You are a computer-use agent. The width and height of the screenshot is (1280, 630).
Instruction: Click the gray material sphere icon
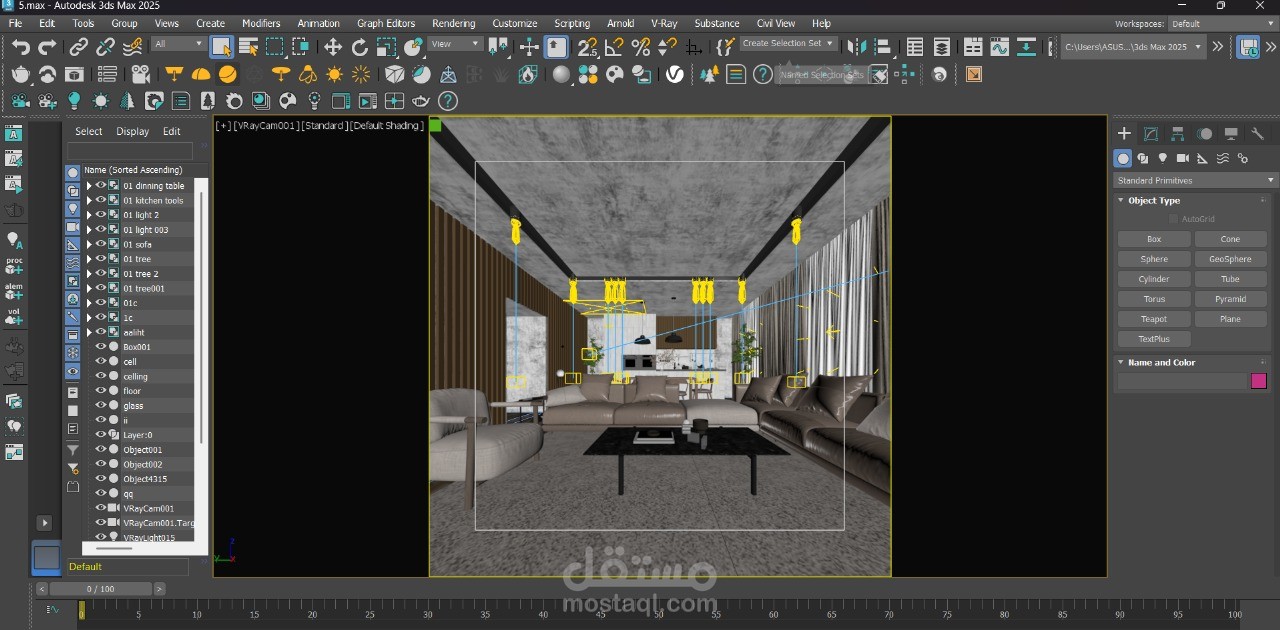pyautogui.click(x=561, y=74)
